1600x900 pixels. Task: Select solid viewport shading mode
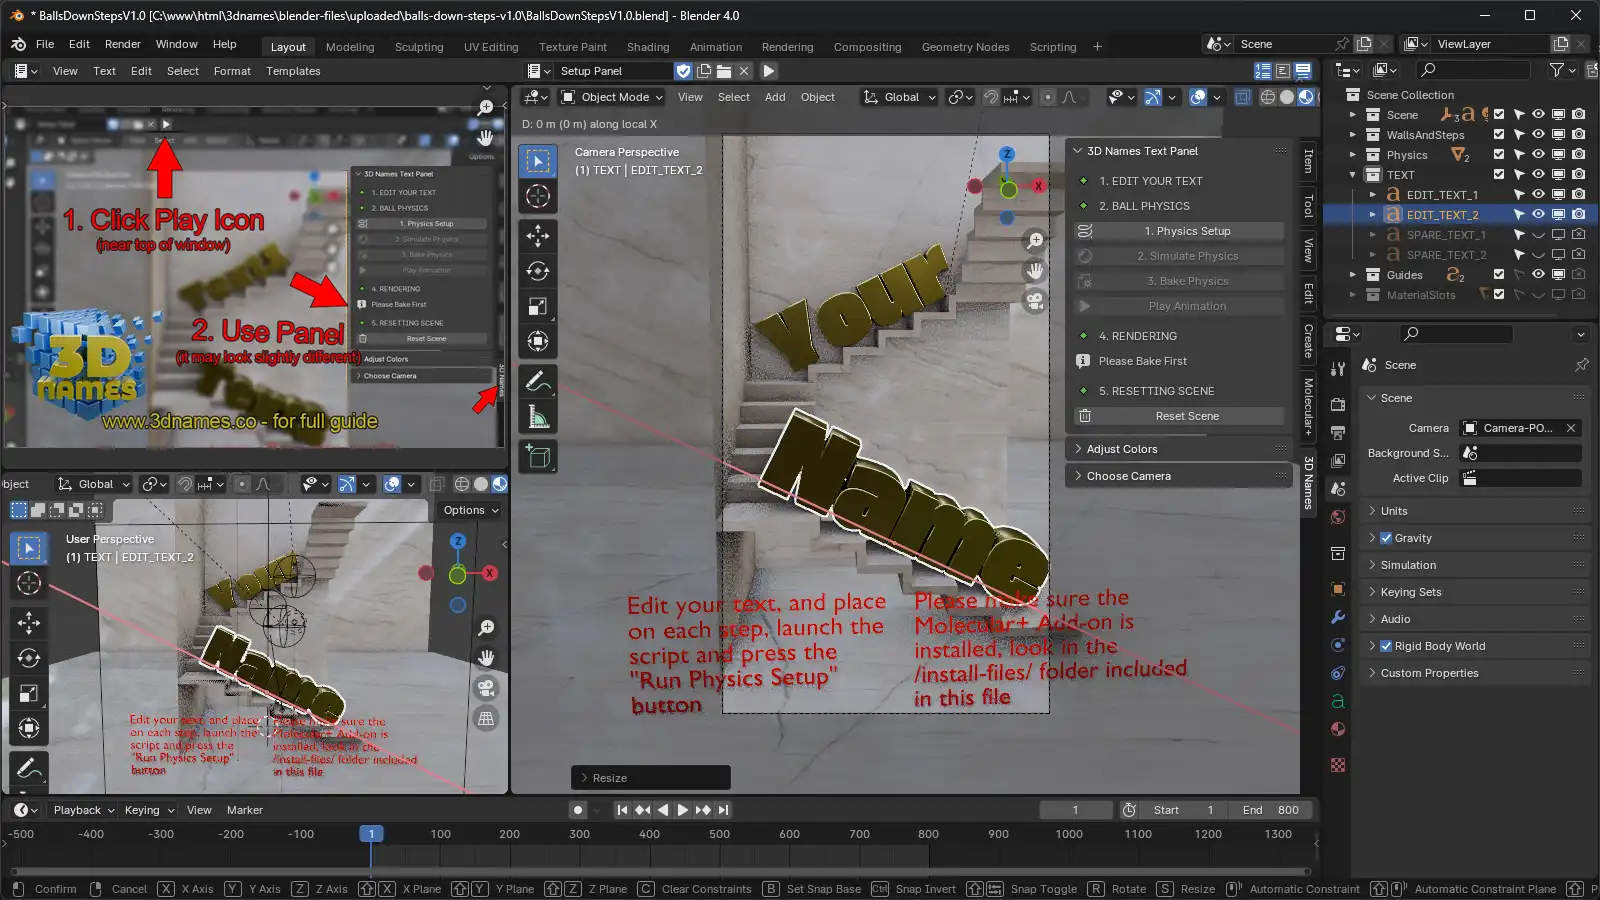click(1287, 97)
